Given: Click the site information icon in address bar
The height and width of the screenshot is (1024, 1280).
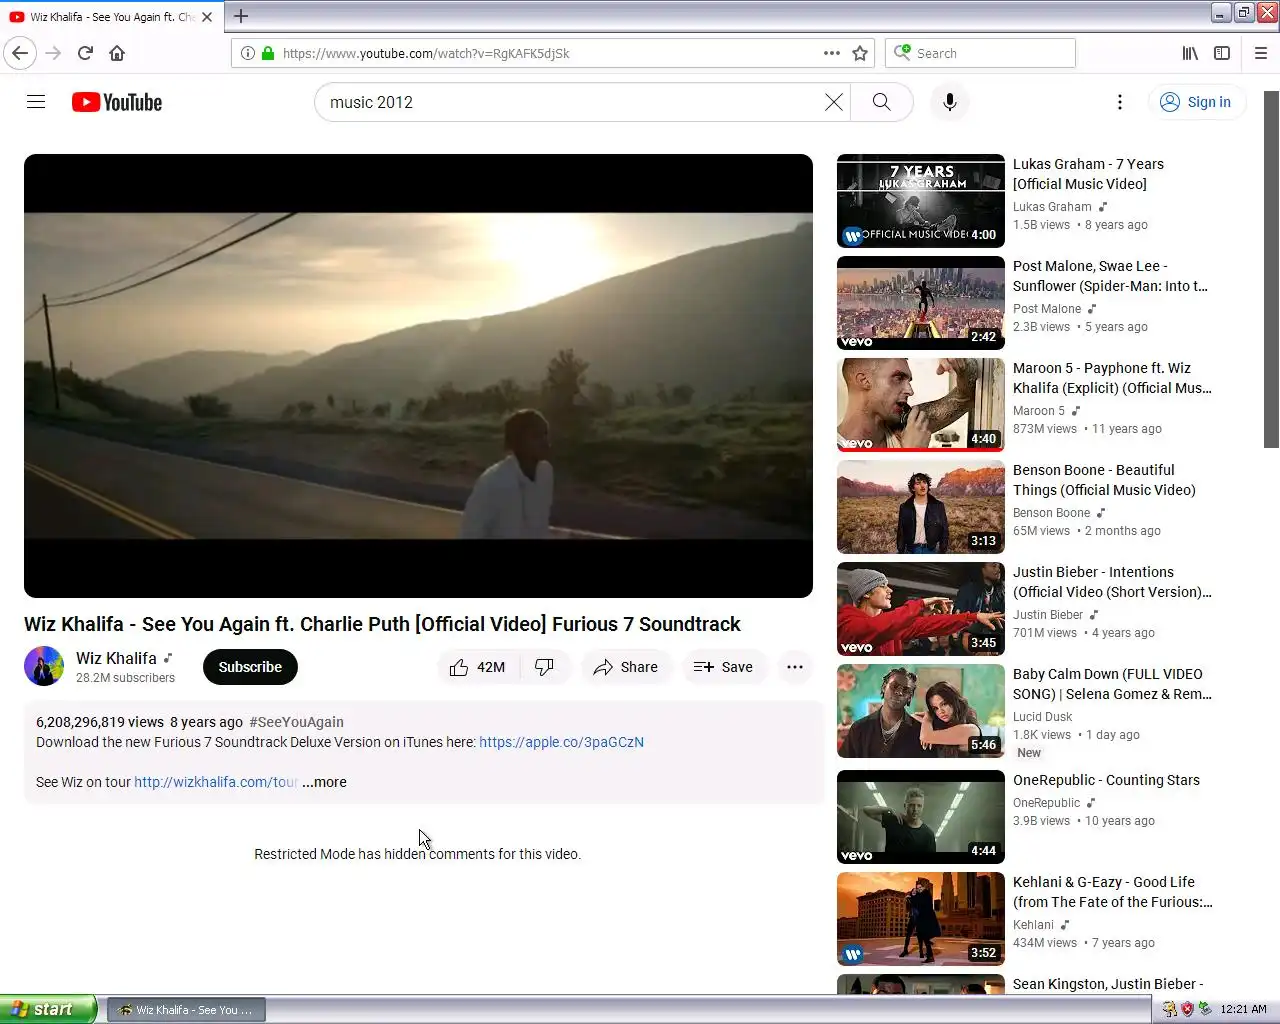Looking at the screenshot, I should pyautogui.click(x=247, y=53).
